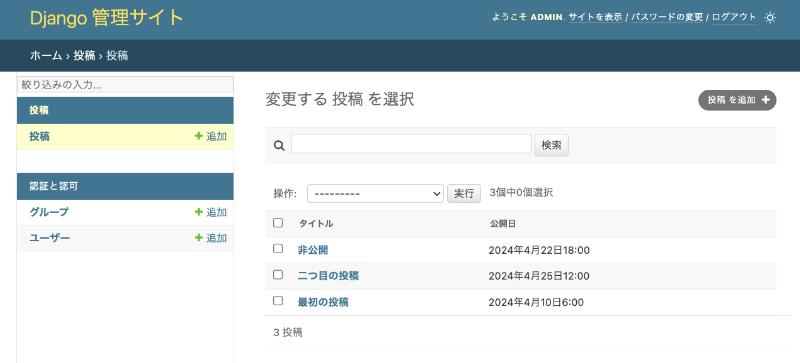
Task: Open the 最初の投稿 post link
Action: [x=323, y=302]
